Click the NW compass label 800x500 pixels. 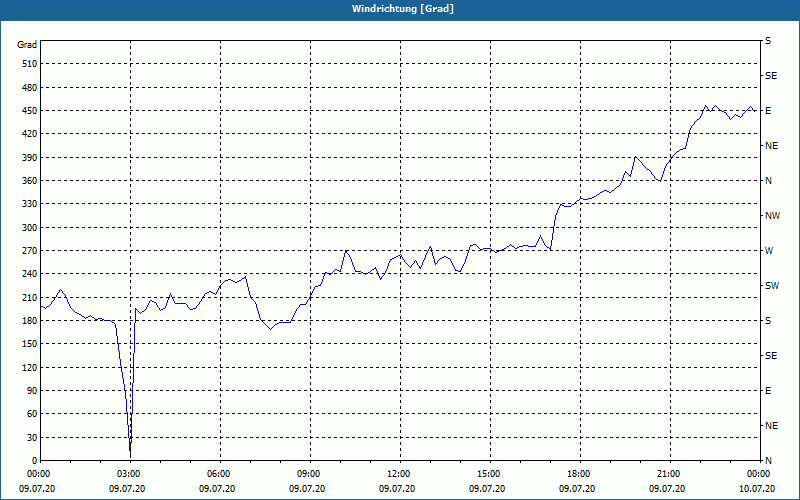point(772,216)
